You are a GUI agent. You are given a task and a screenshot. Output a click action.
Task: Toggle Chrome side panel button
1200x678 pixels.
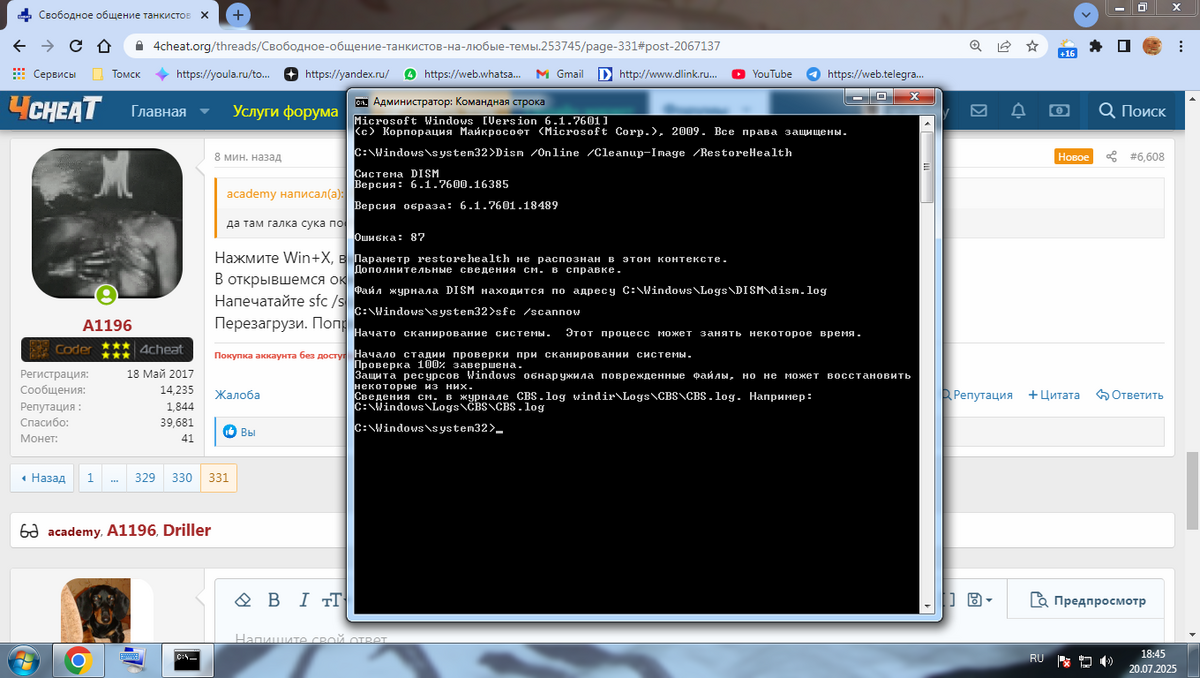(x=1124, y=46)
